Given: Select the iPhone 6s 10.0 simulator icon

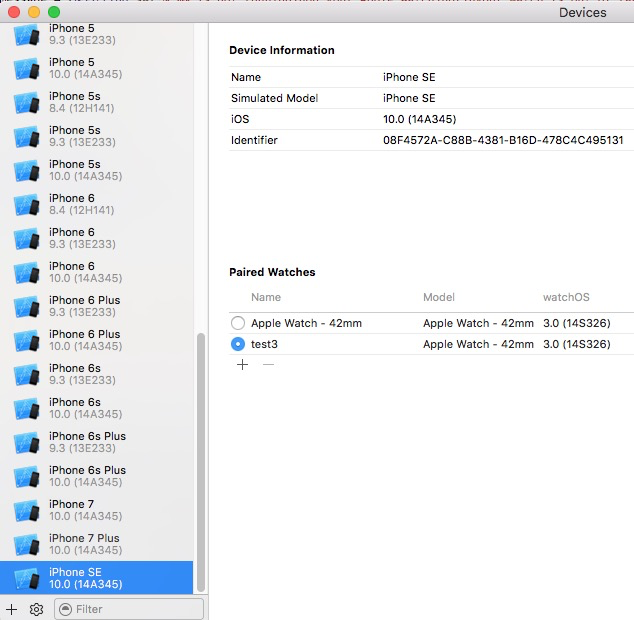Looking at the screenshot, I should pyautogui.click(x=27, y=408).
